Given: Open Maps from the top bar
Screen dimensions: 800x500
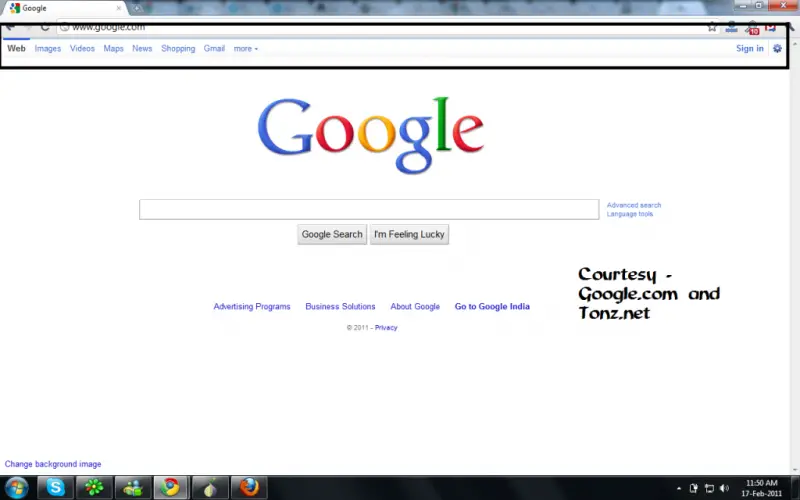Looking at the screenshot, I should (x=113, y=48).
